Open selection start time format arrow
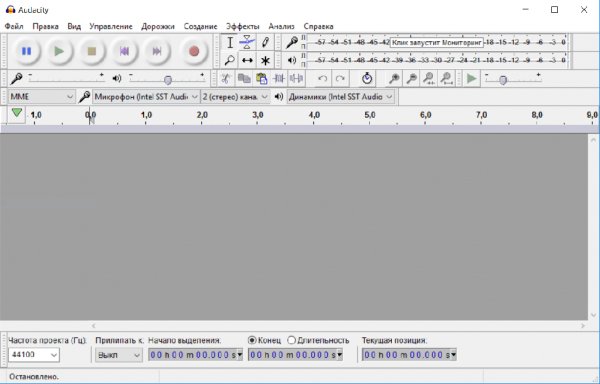 (240, 355)
